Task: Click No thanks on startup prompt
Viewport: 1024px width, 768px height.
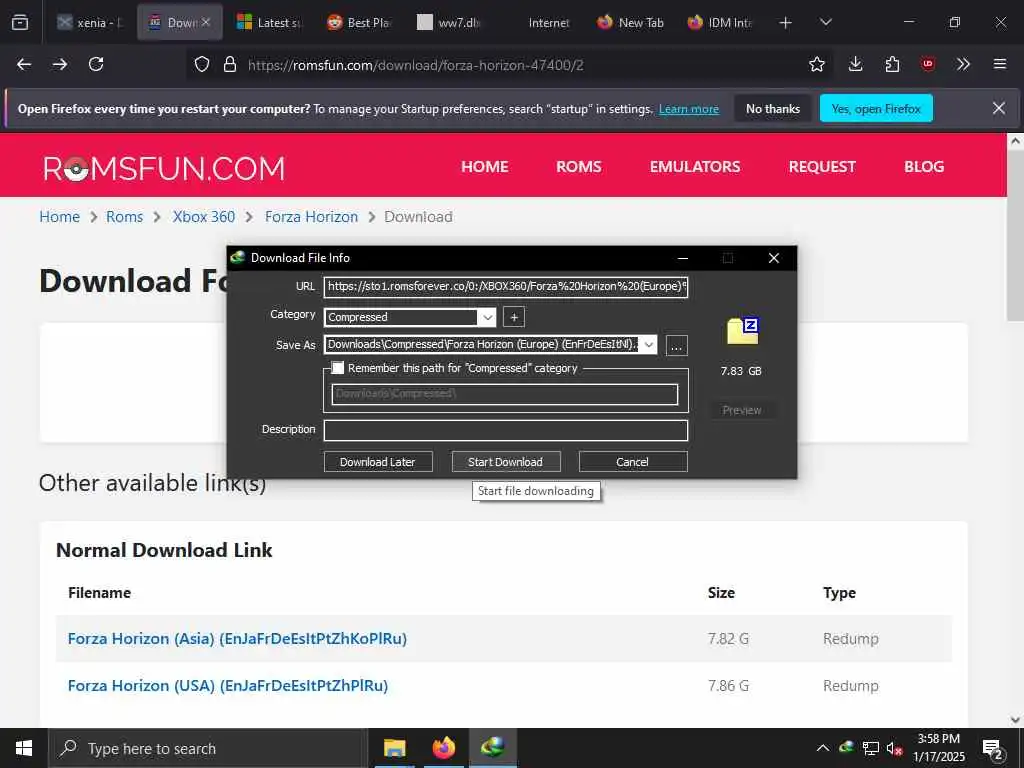Action: tap(773, 109)
